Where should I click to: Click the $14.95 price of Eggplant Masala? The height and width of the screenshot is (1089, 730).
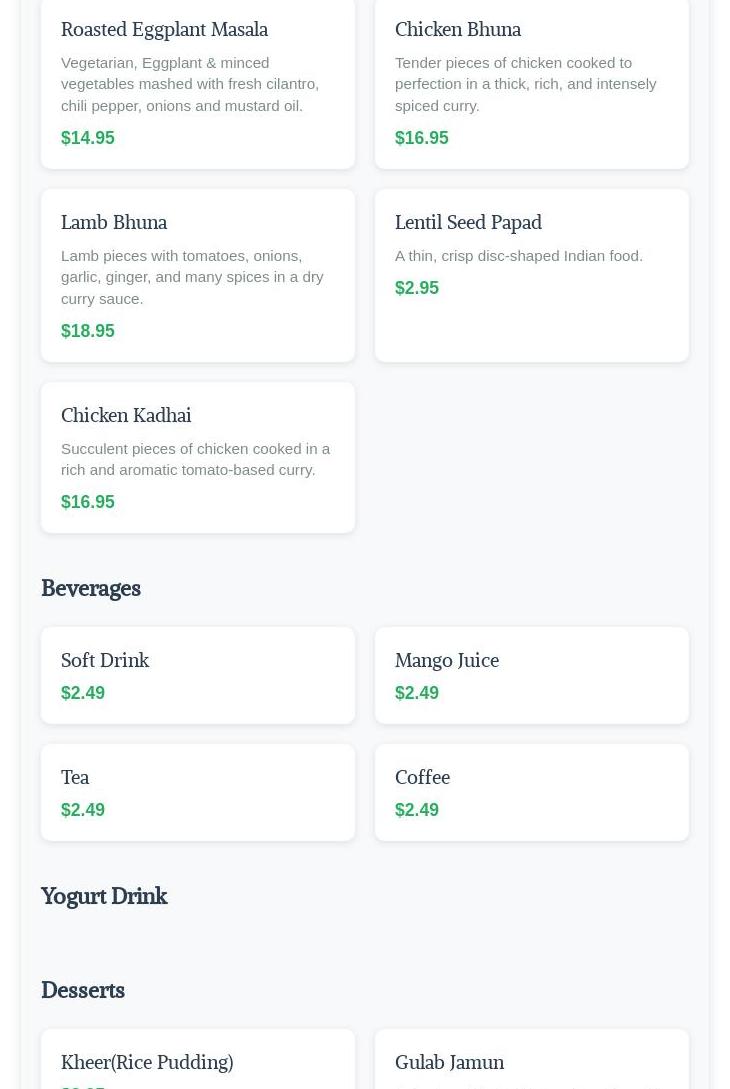87,138
